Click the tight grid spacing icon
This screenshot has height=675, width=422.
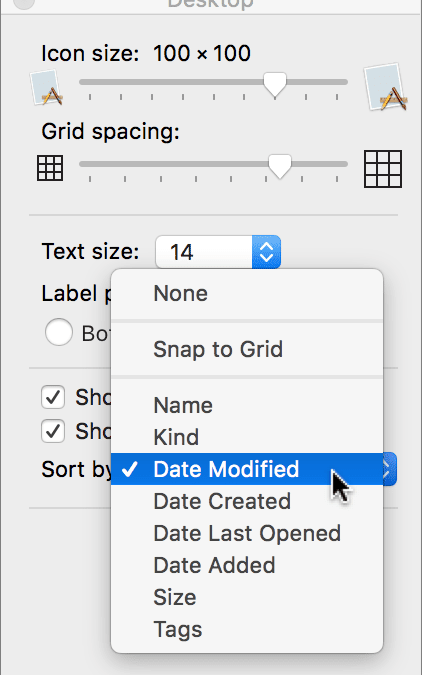(50, 168)
